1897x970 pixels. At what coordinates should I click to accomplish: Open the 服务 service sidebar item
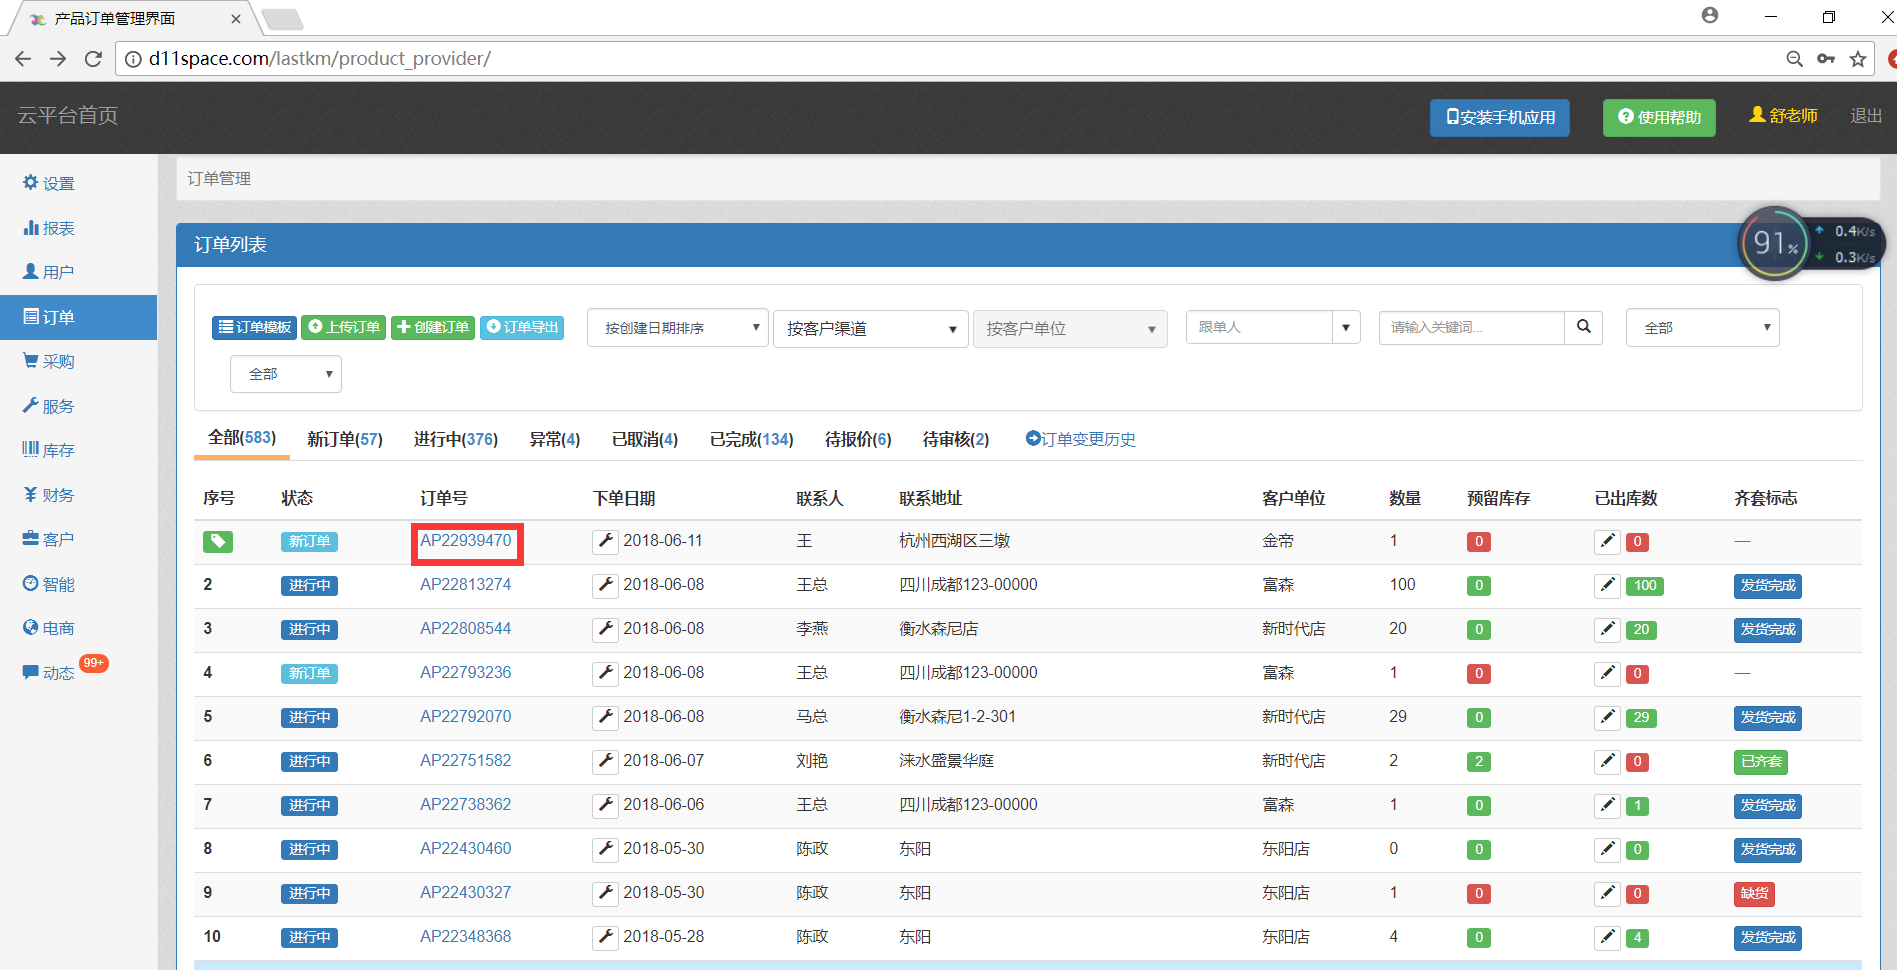[49, 406]
